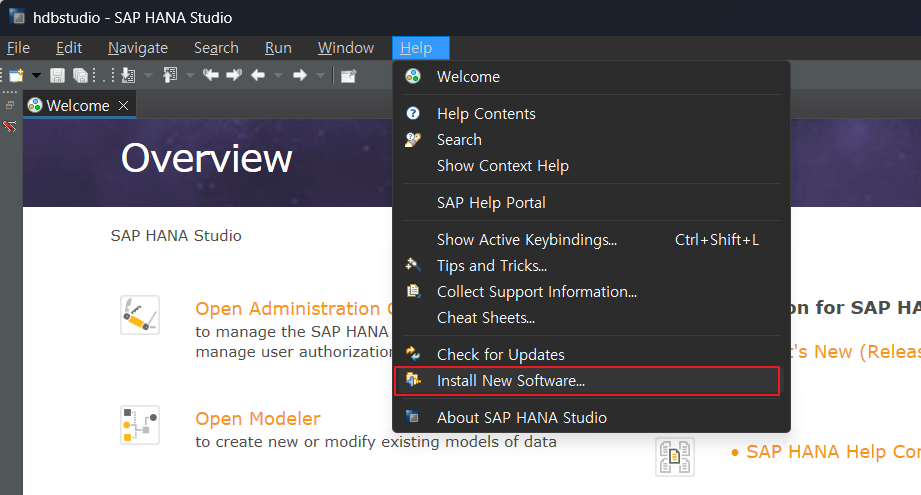Click the Restore view icon on left strip

click(10, 105)
